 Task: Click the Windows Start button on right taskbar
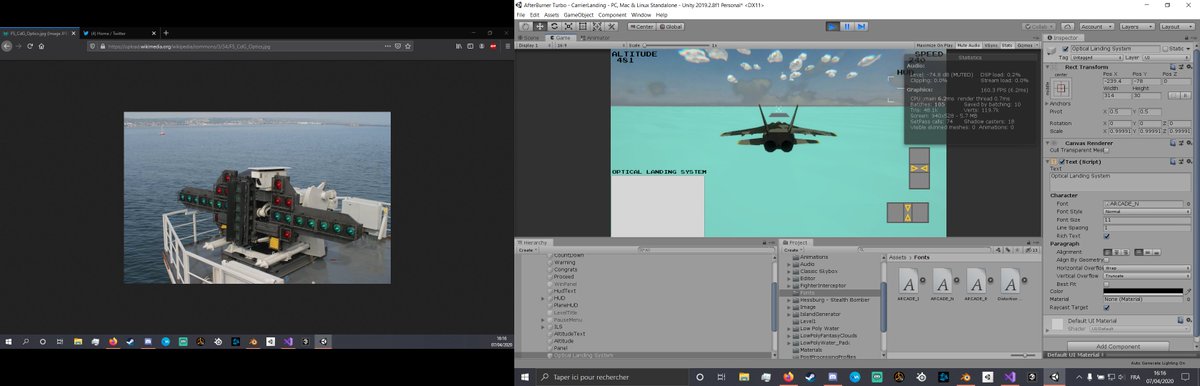(525, 376)
